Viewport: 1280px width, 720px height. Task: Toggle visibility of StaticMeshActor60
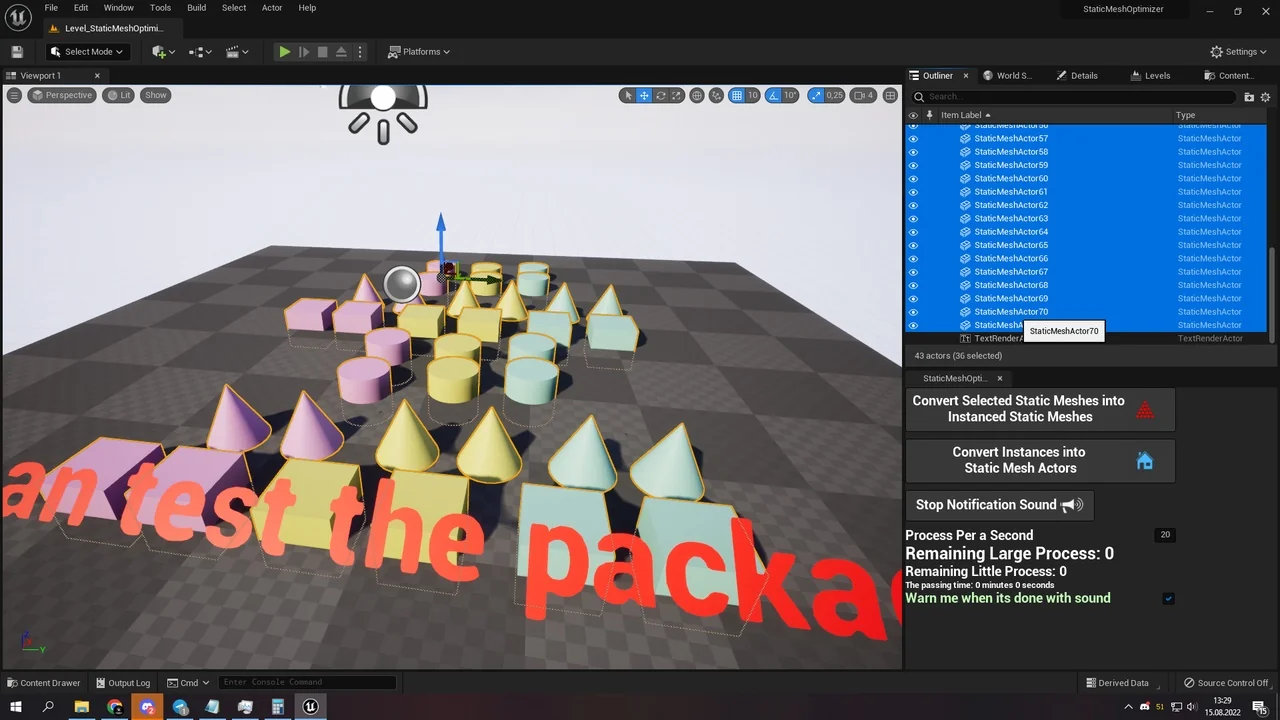913,178
